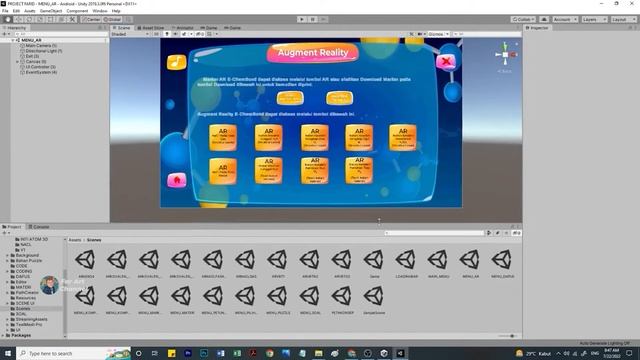Click the pink home button in scene
Image resolution: width=640 pixels, height=360 pixels.
click(x=177, y=180)
